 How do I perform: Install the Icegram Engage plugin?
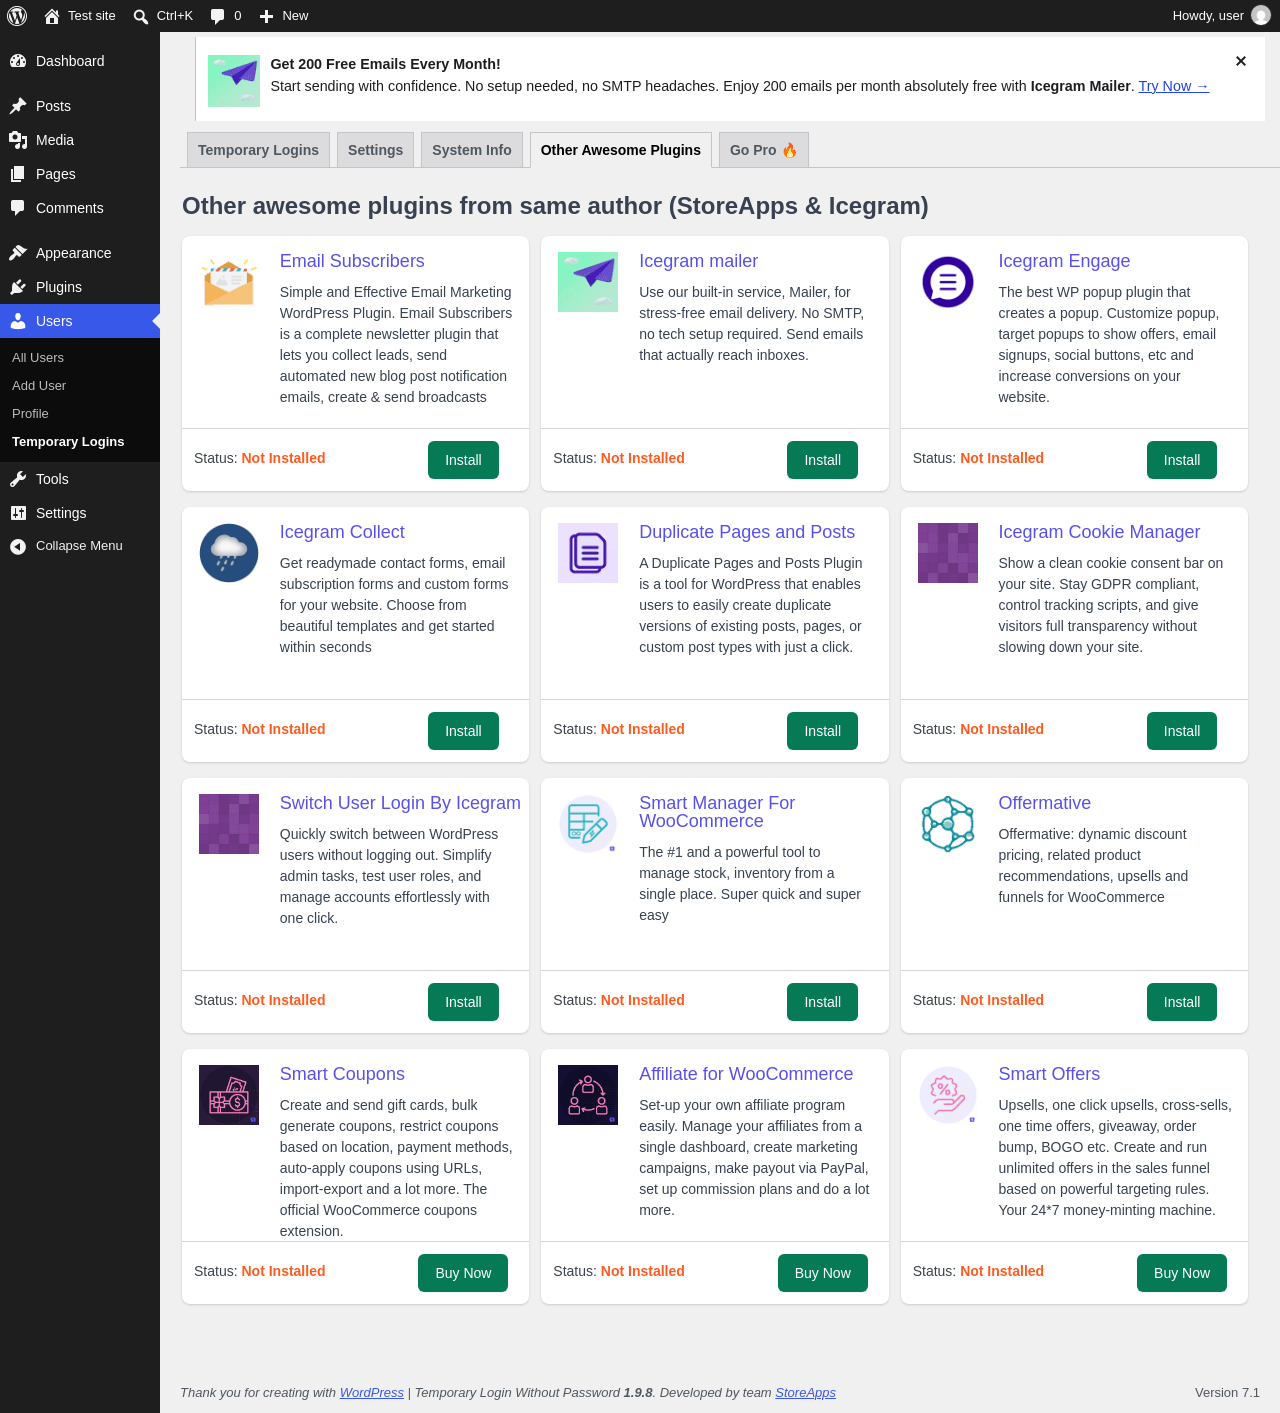coord(1182,460)
